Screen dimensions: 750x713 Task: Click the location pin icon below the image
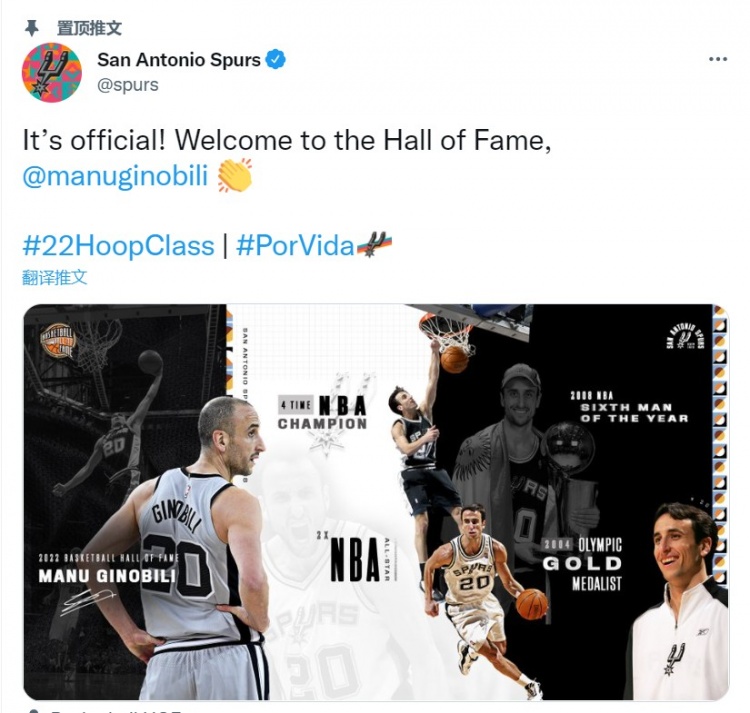pos(33,711)
